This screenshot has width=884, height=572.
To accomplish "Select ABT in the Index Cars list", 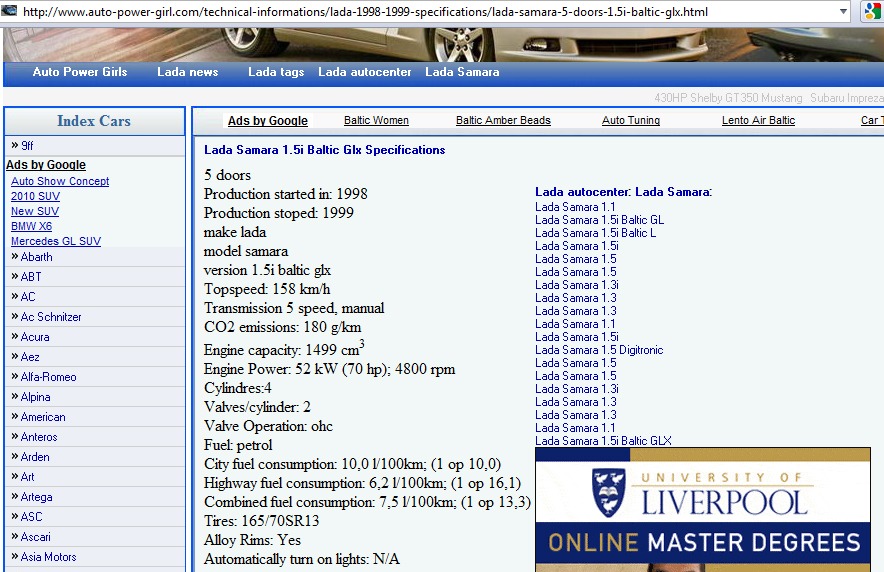I will pos(31,277).
